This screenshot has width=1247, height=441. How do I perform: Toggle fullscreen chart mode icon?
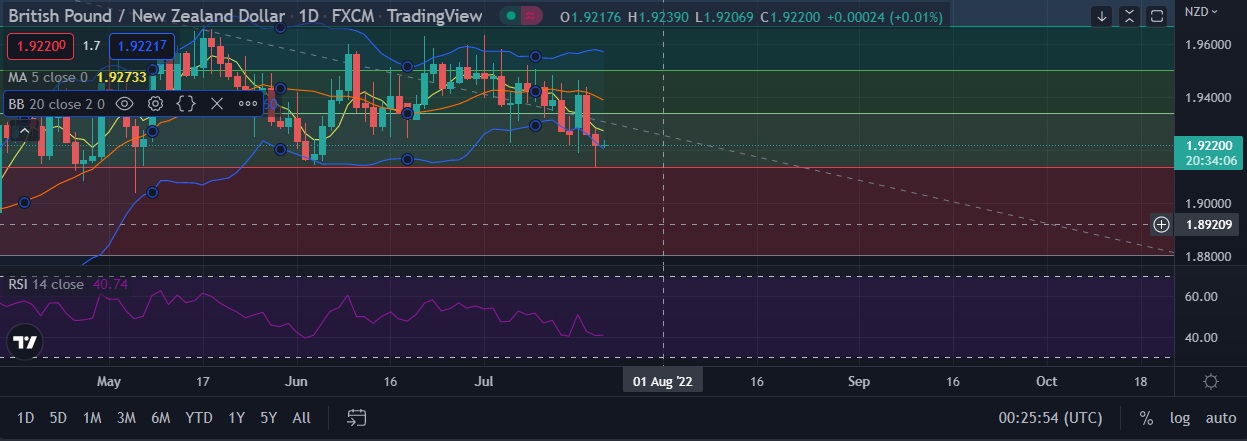pyautogui.click(x=1156, y=16)
